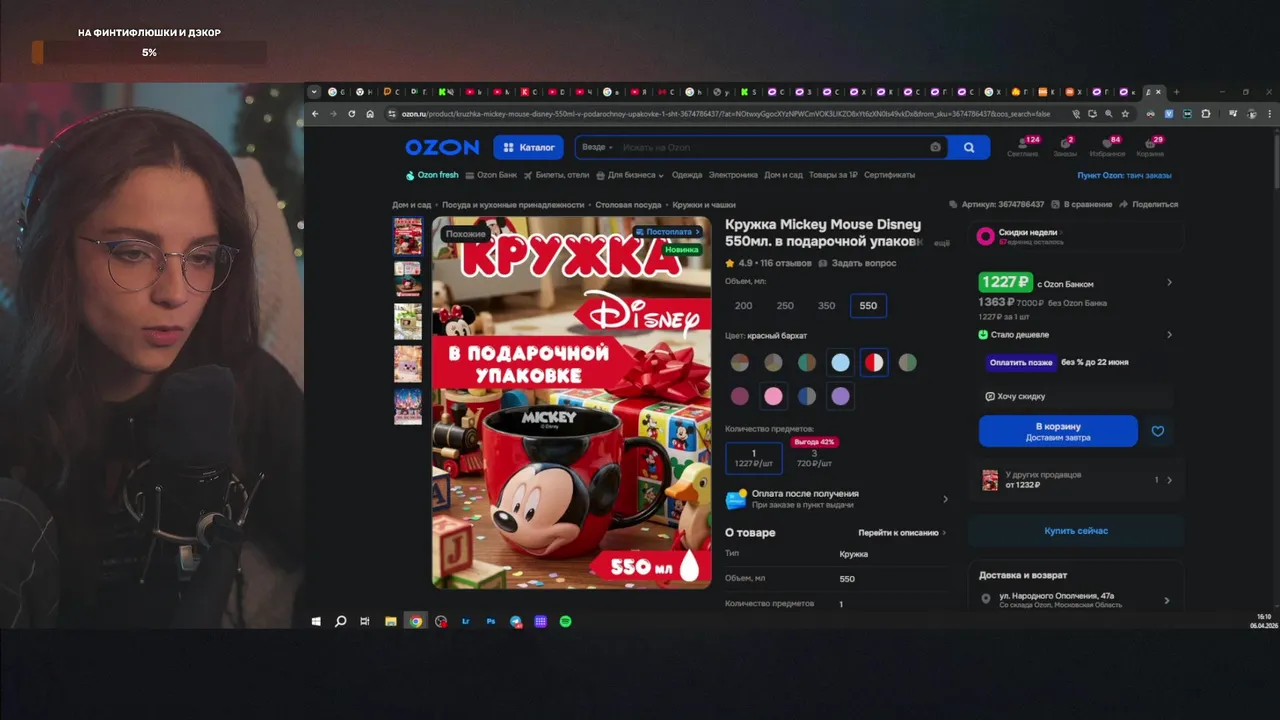The image size is (1280, 720).
Task: Click the browser back arrow
Action: pyautogui.click(x=316, y=114)
